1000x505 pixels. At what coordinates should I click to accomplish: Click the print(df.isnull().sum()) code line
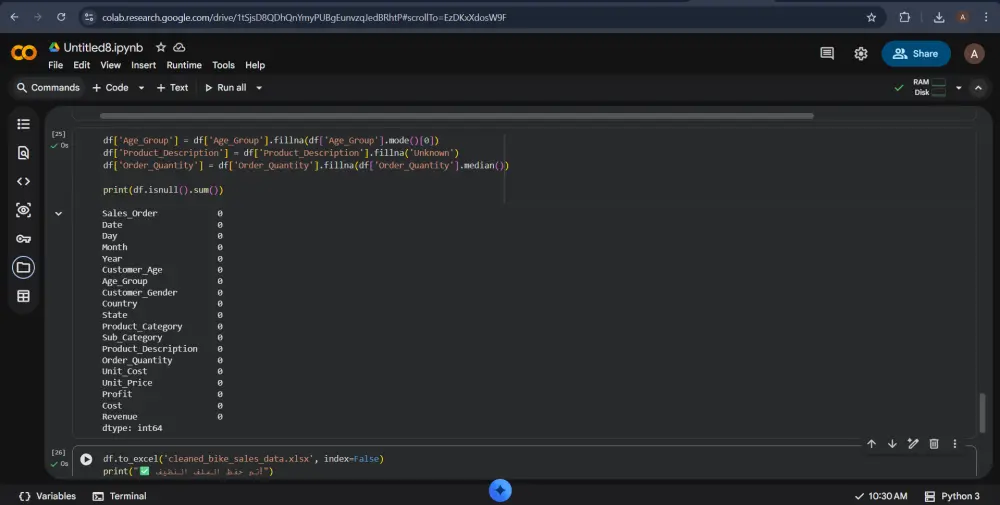coord(163,190)
